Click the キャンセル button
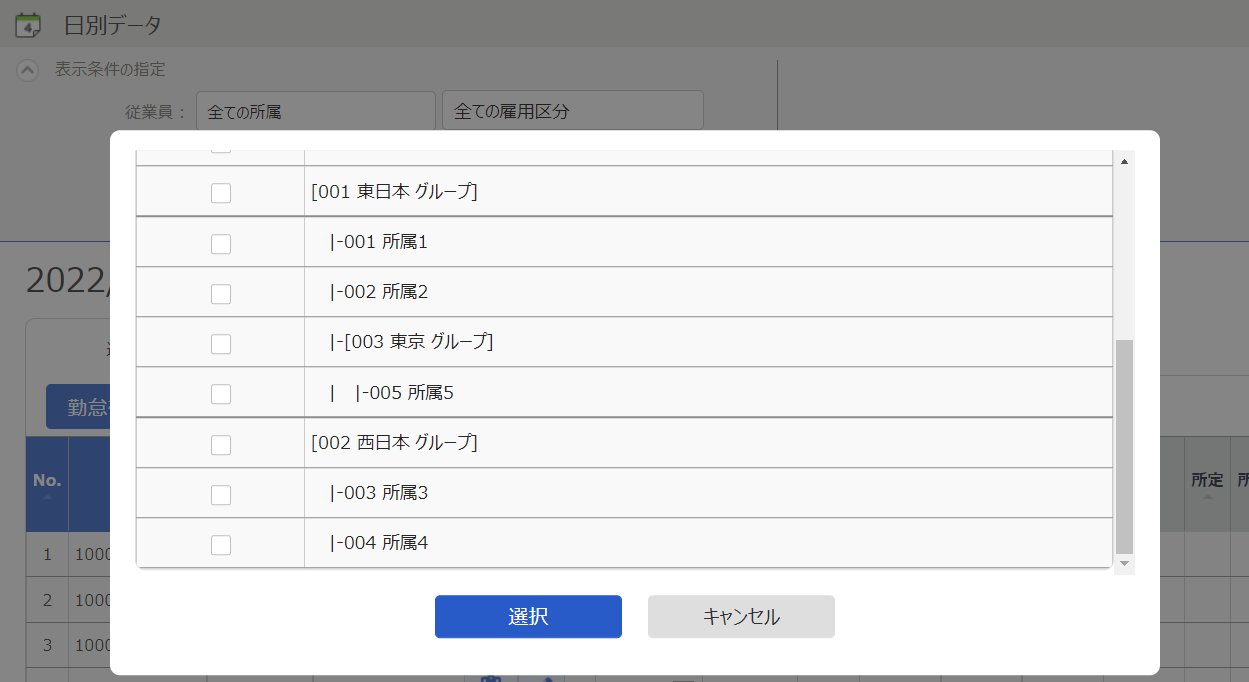 pos(741,617)
